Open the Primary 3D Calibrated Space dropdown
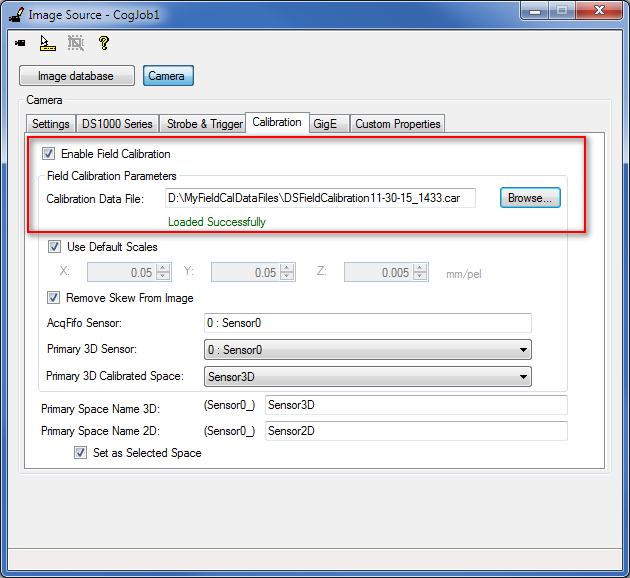 pos(368,377)
